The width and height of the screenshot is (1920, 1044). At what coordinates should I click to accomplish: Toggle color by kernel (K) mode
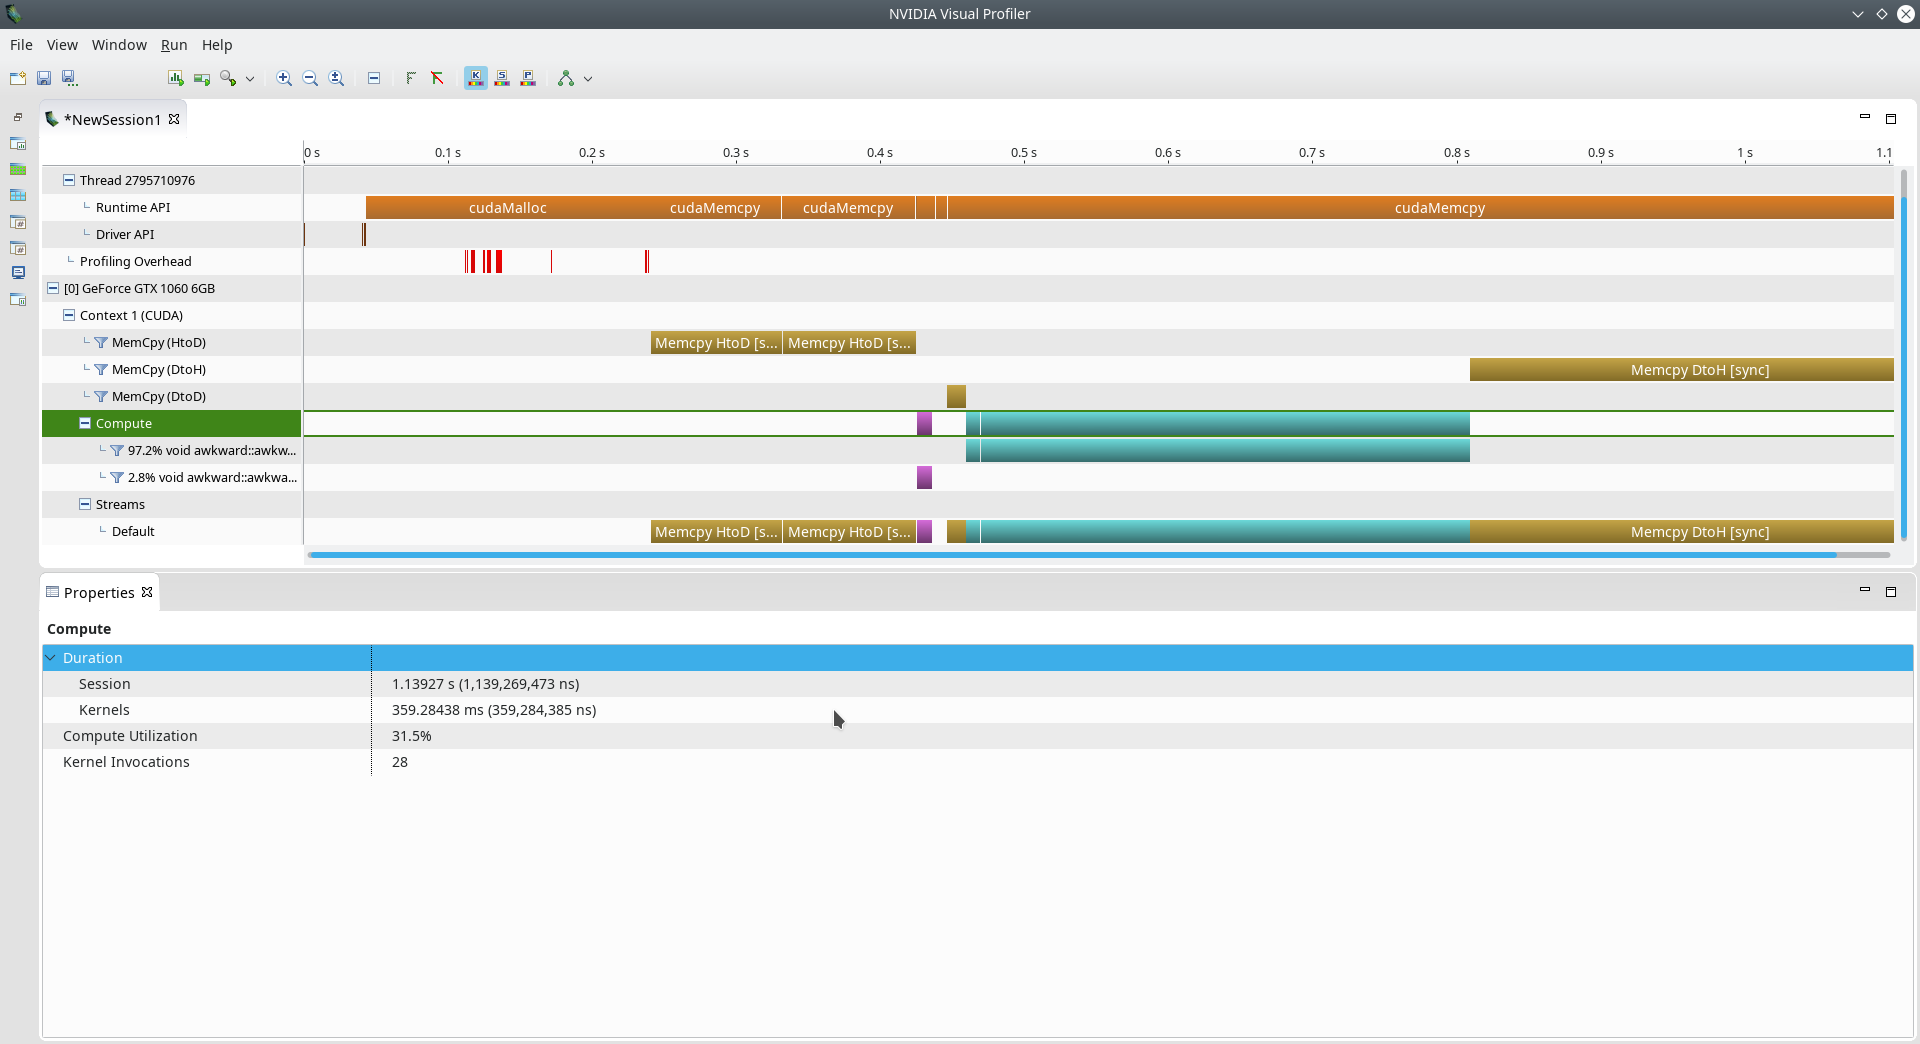476,78
